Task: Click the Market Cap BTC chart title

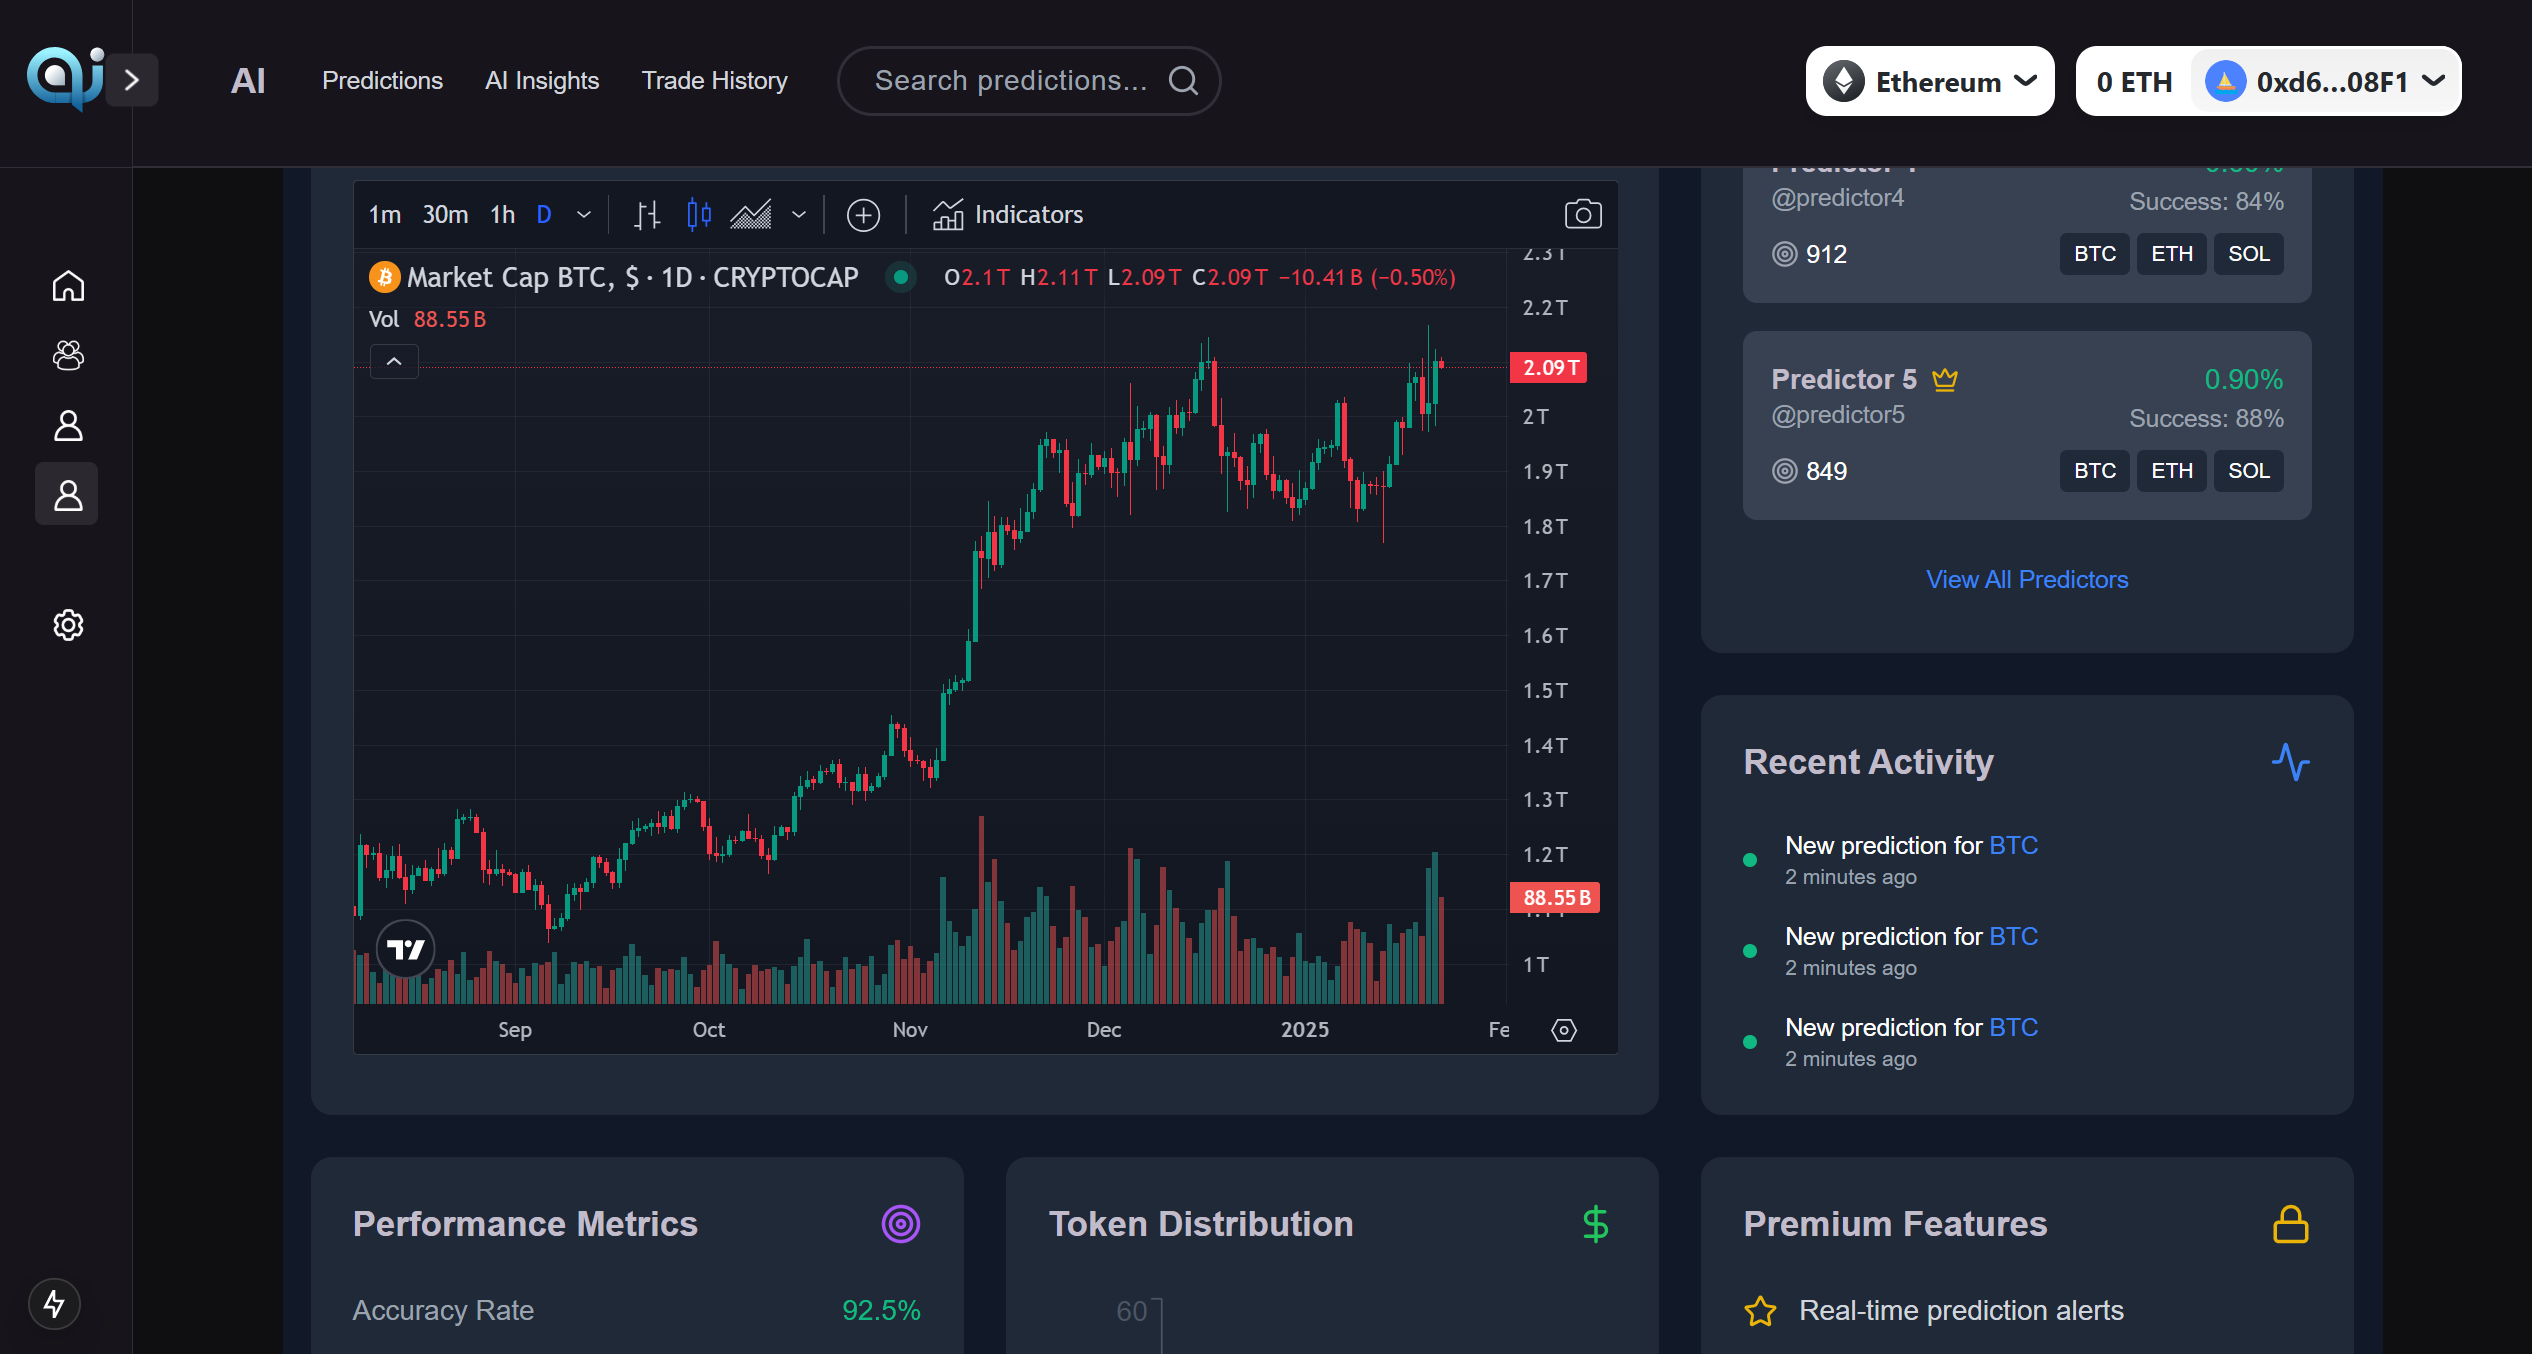Action: 632,277
